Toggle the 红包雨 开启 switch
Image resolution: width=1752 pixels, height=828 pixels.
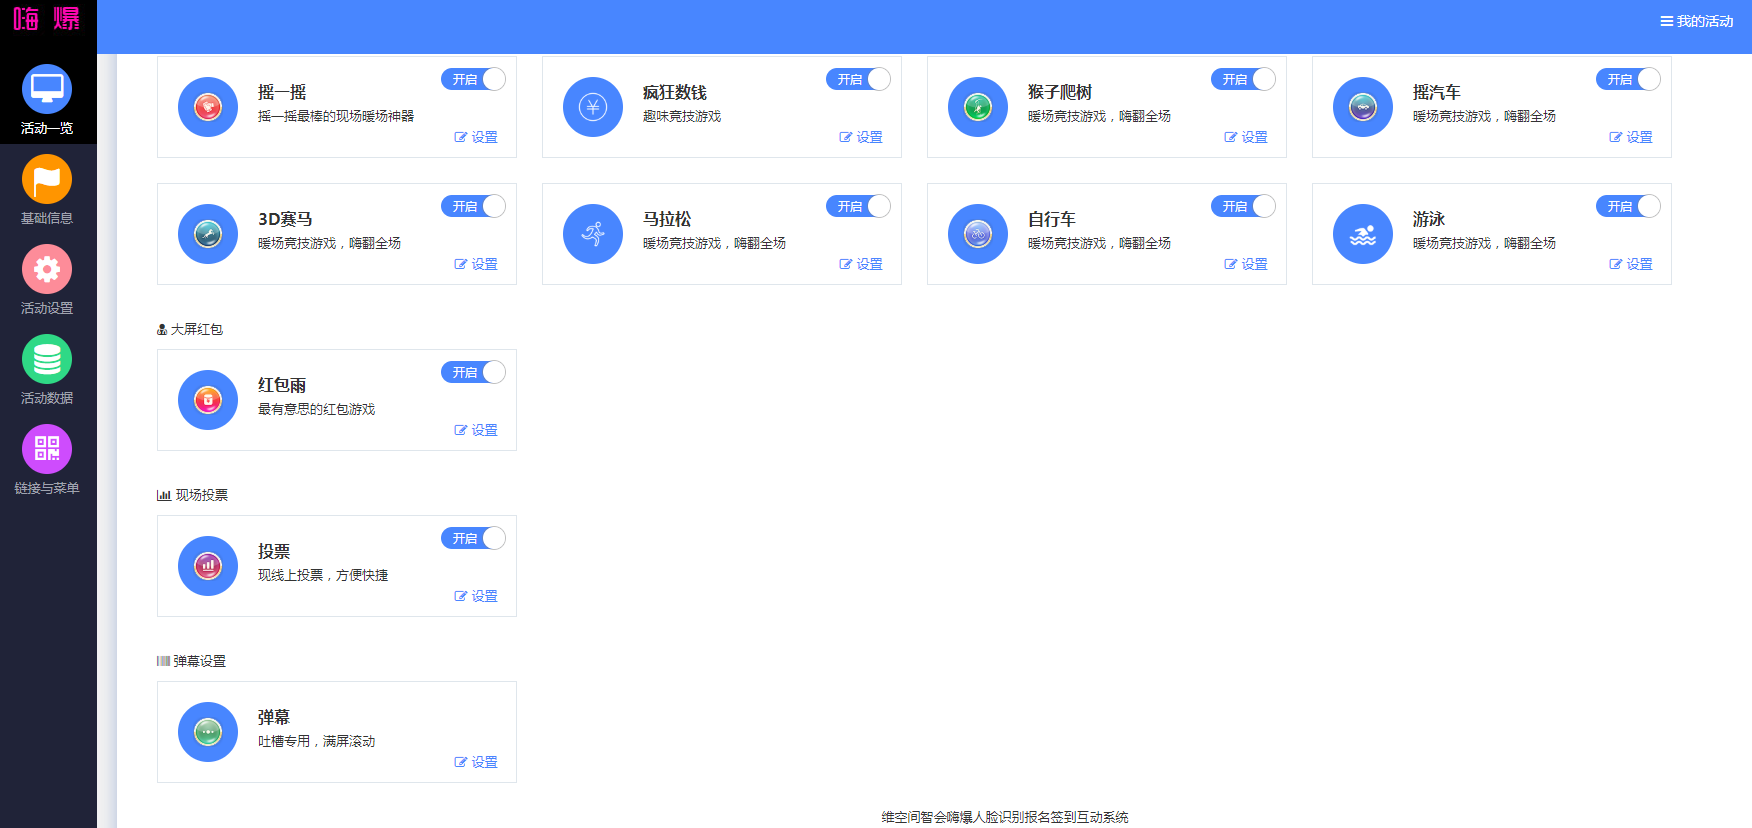(x=473, y=372)
